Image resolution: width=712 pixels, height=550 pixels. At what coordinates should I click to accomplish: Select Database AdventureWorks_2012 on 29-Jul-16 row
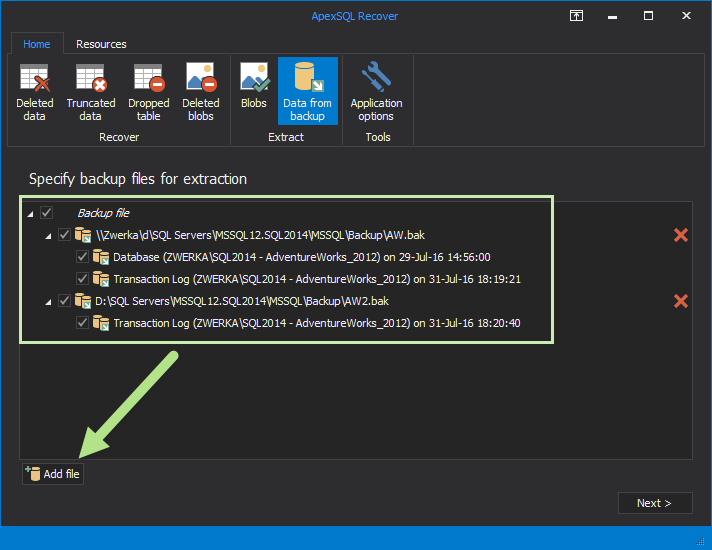302,257
